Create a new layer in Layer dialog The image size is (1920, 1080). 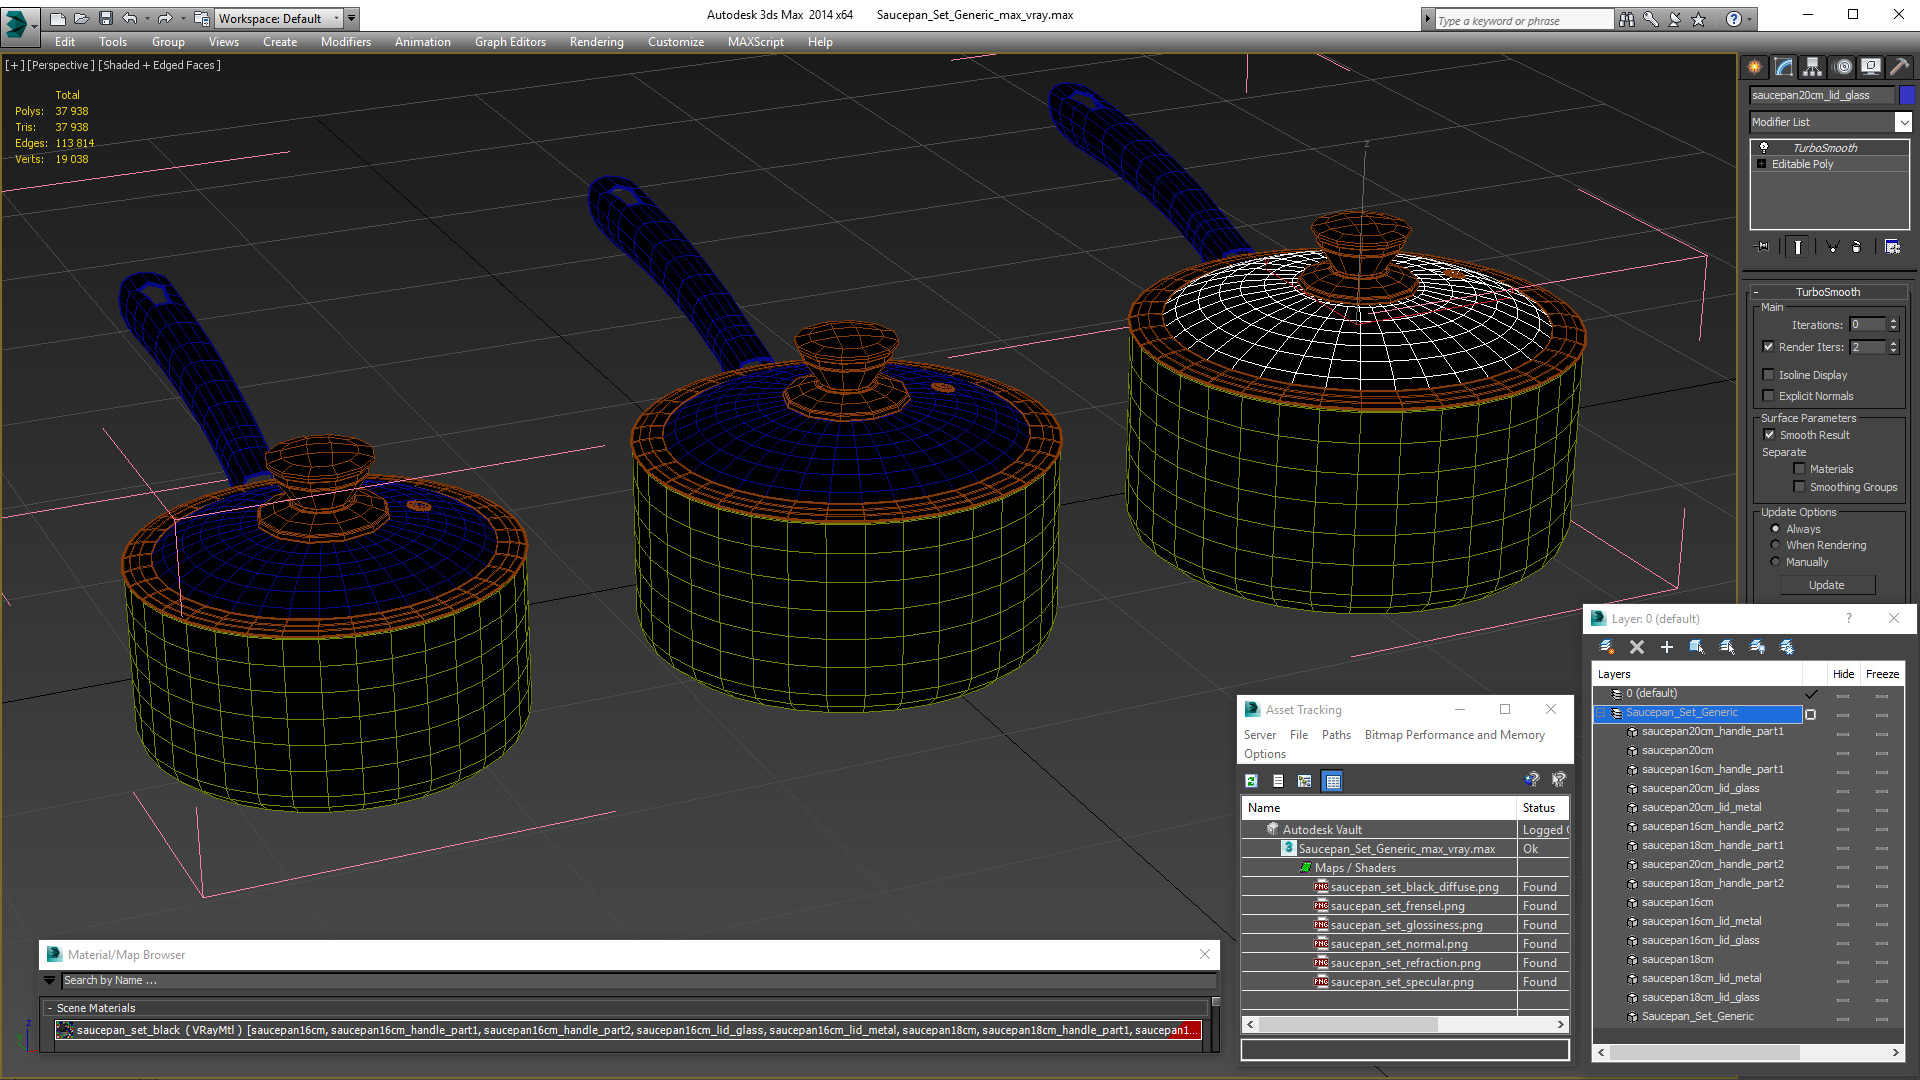(1607, 647)
